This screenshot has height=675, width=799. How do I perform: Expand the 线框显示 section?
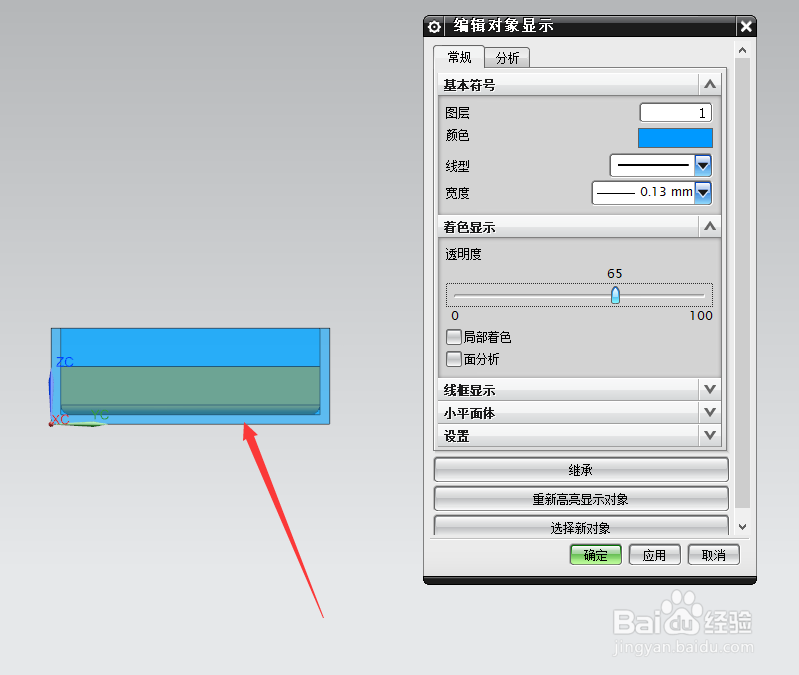click(x=710, y=390)
